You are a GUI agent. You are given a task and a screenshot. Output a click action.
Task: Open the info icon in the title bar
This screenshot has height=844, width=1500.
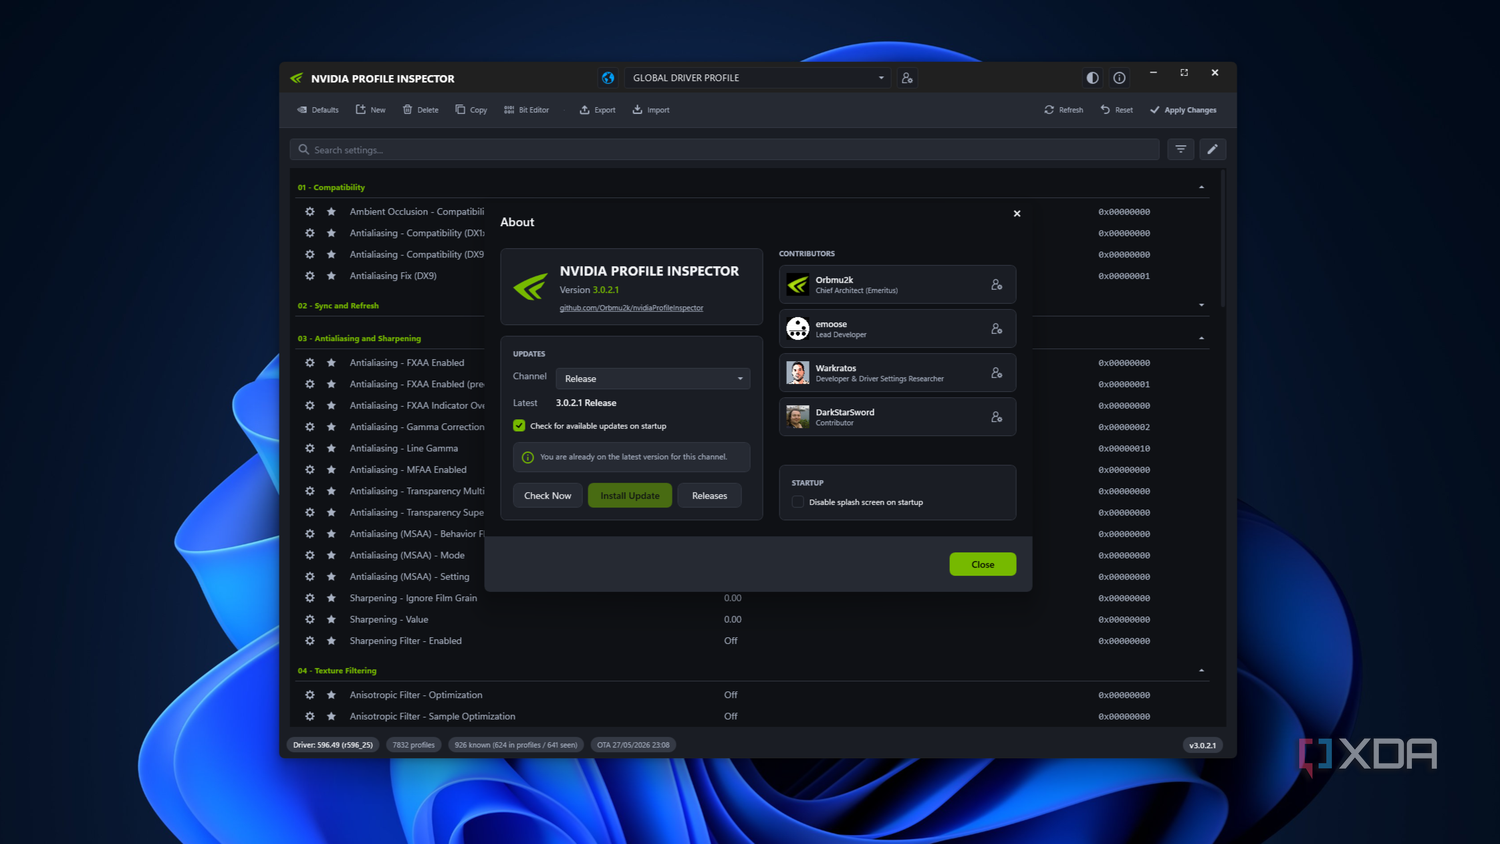(1119, 78)
